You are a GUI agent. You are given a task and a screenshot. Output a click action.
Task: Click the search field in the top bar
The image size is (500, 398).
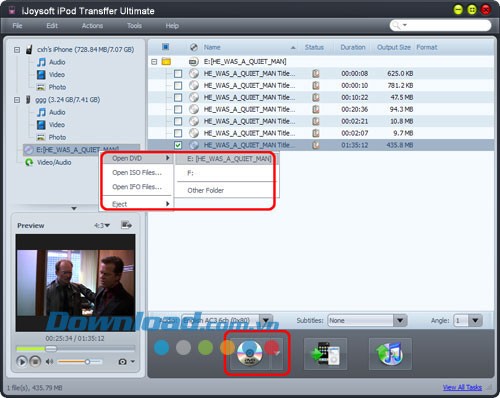440,25
